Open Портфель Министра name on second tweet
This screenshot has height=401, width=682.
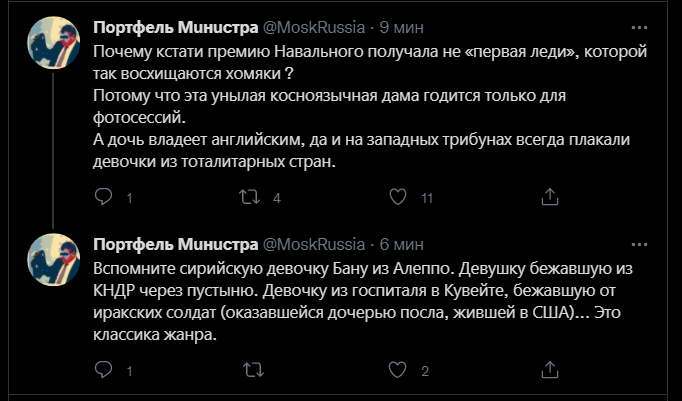176,244
